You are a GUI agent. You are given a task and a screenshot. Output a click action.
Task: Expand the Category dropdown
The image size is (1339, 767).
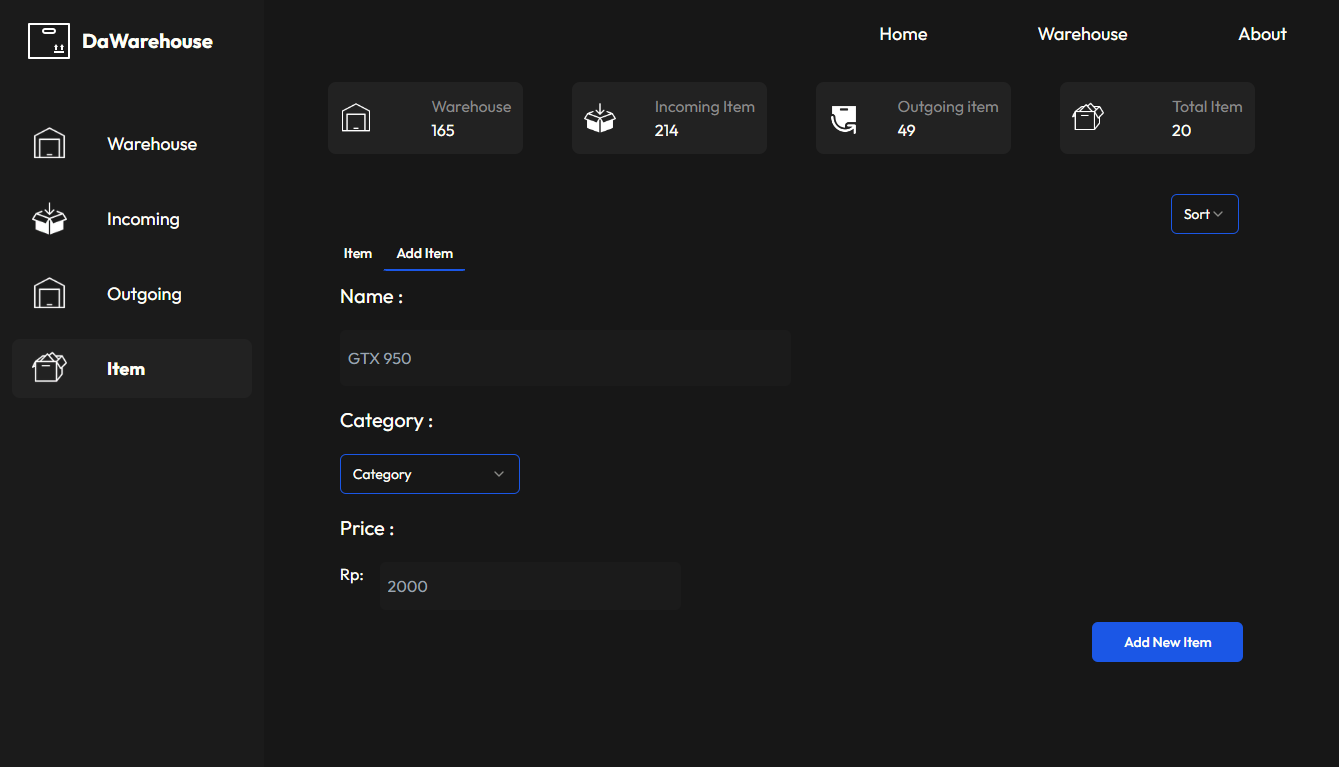(429, 474)
